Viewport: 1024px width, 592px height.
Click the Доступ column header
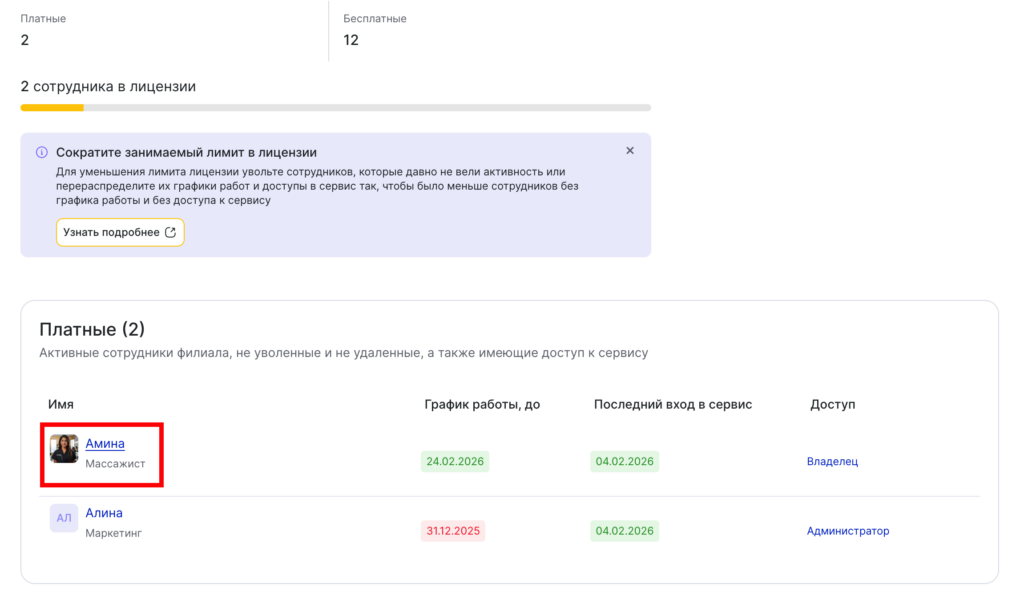point(832,404)
